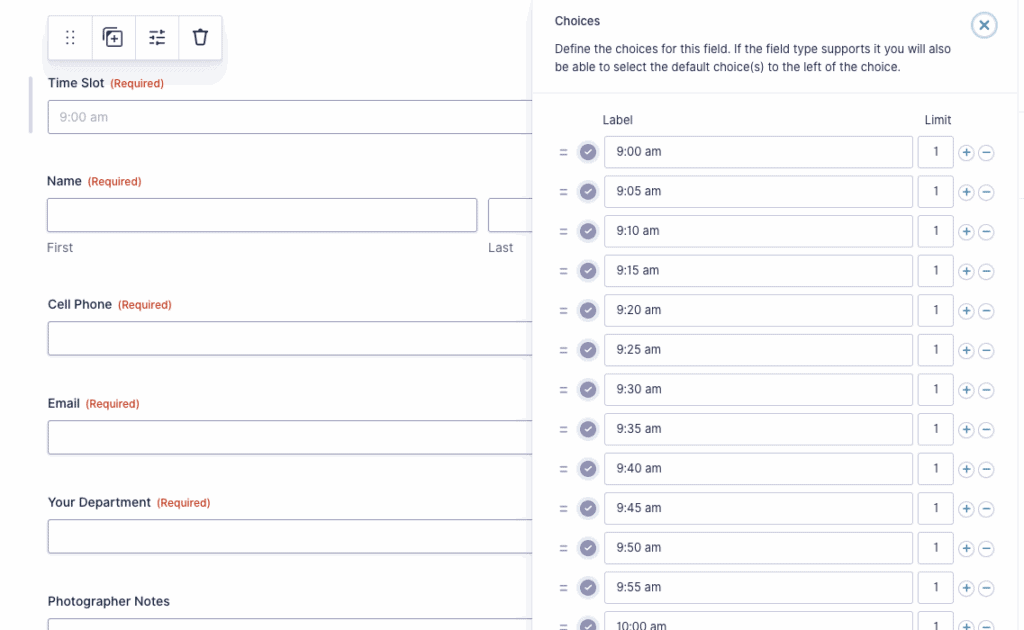Viewport: 1024px width, 630px height.
Task: Open the Time Slot field settings icon
Action: click(157, 38)
